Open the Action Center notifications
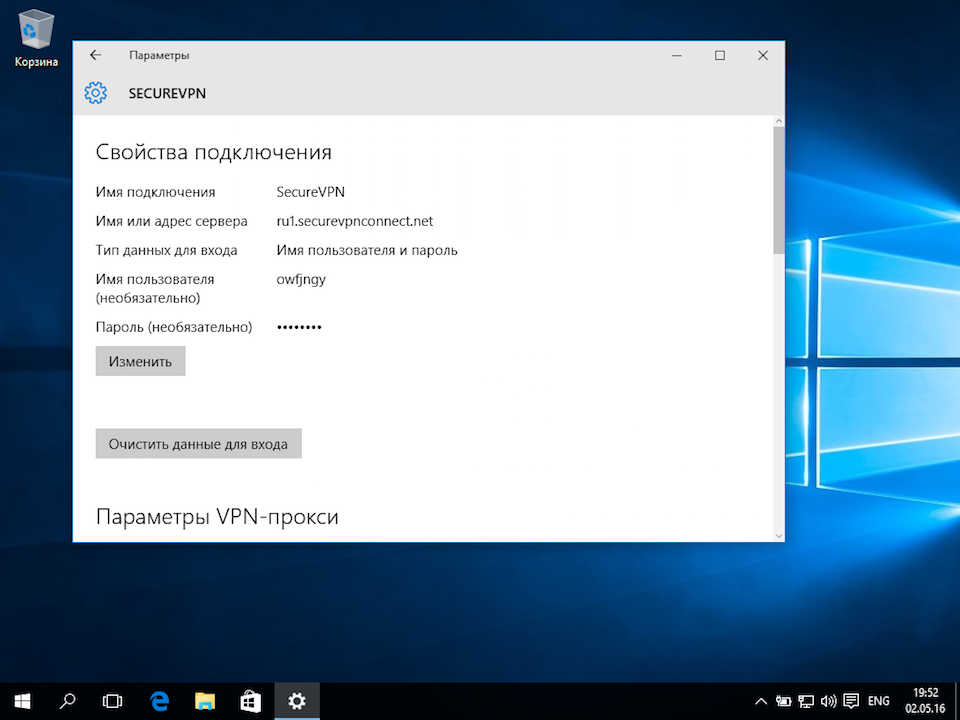Viewport: 960px width, 720px height. pos(851,701)
